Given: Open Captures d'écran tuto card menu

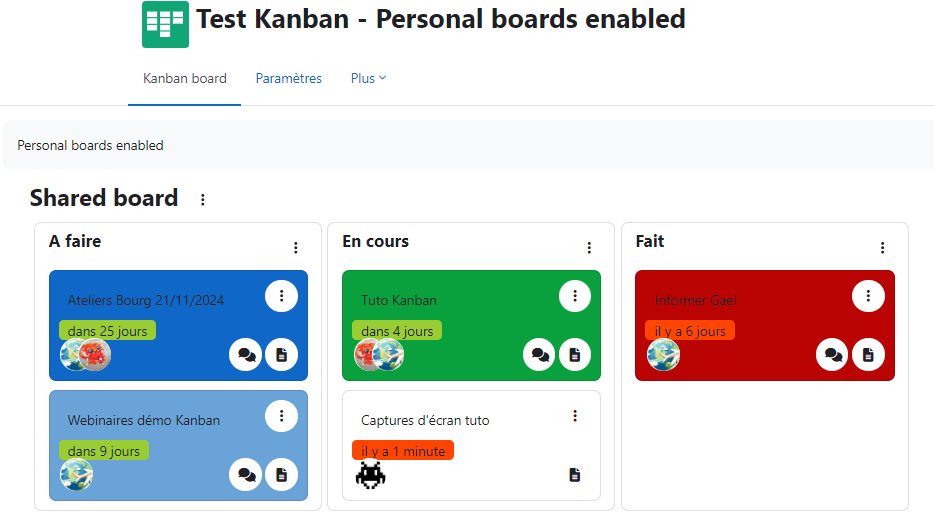Looking at the screenshot, I should (x=575, y=416).
